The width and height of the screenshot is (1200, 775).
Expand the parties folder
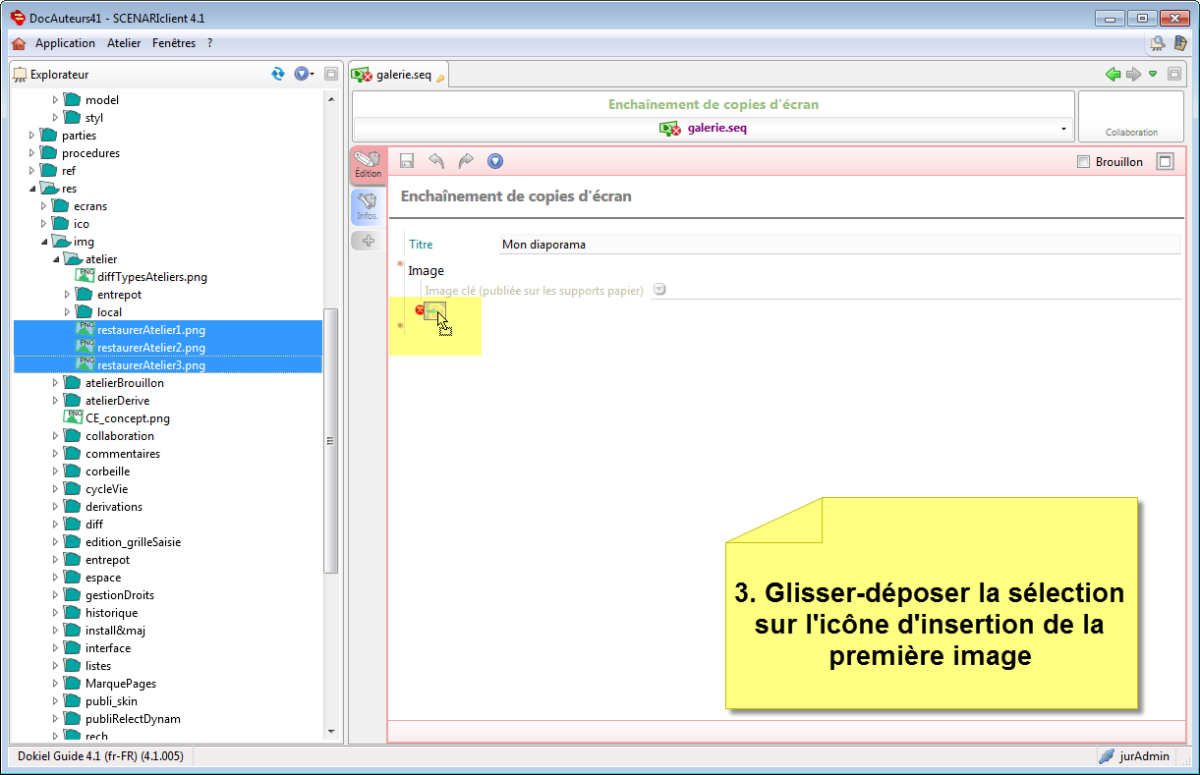[32, 135]
